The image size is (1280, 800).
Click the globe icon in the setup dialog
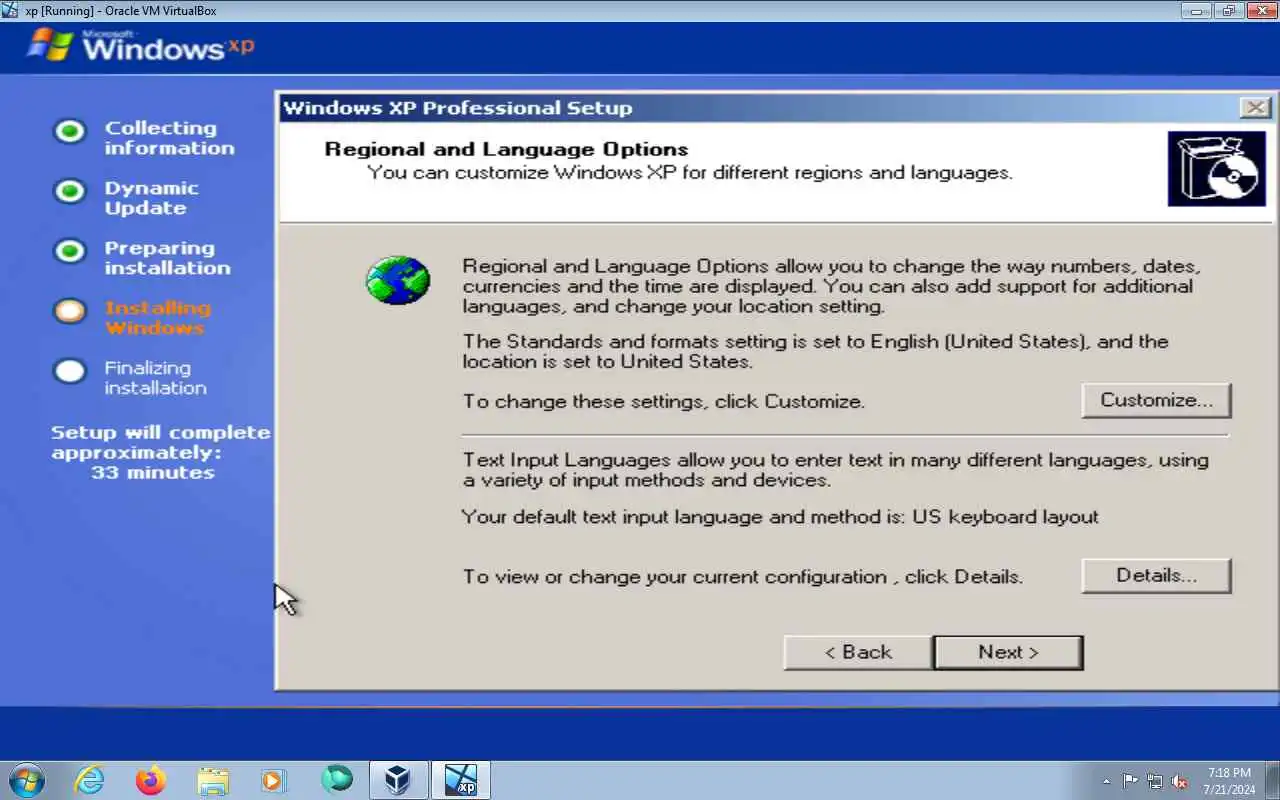point(397,280)
